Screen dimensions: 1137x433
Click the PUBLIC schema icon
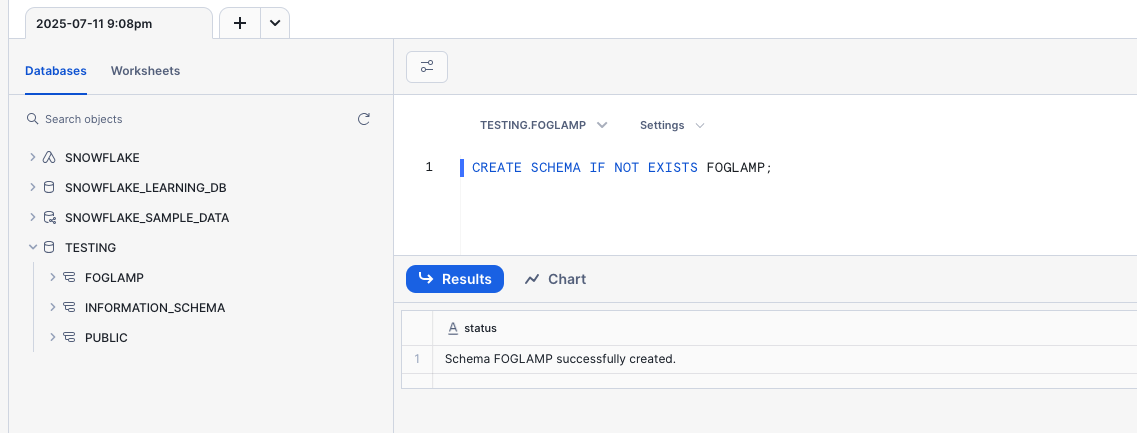coord(69,338)
